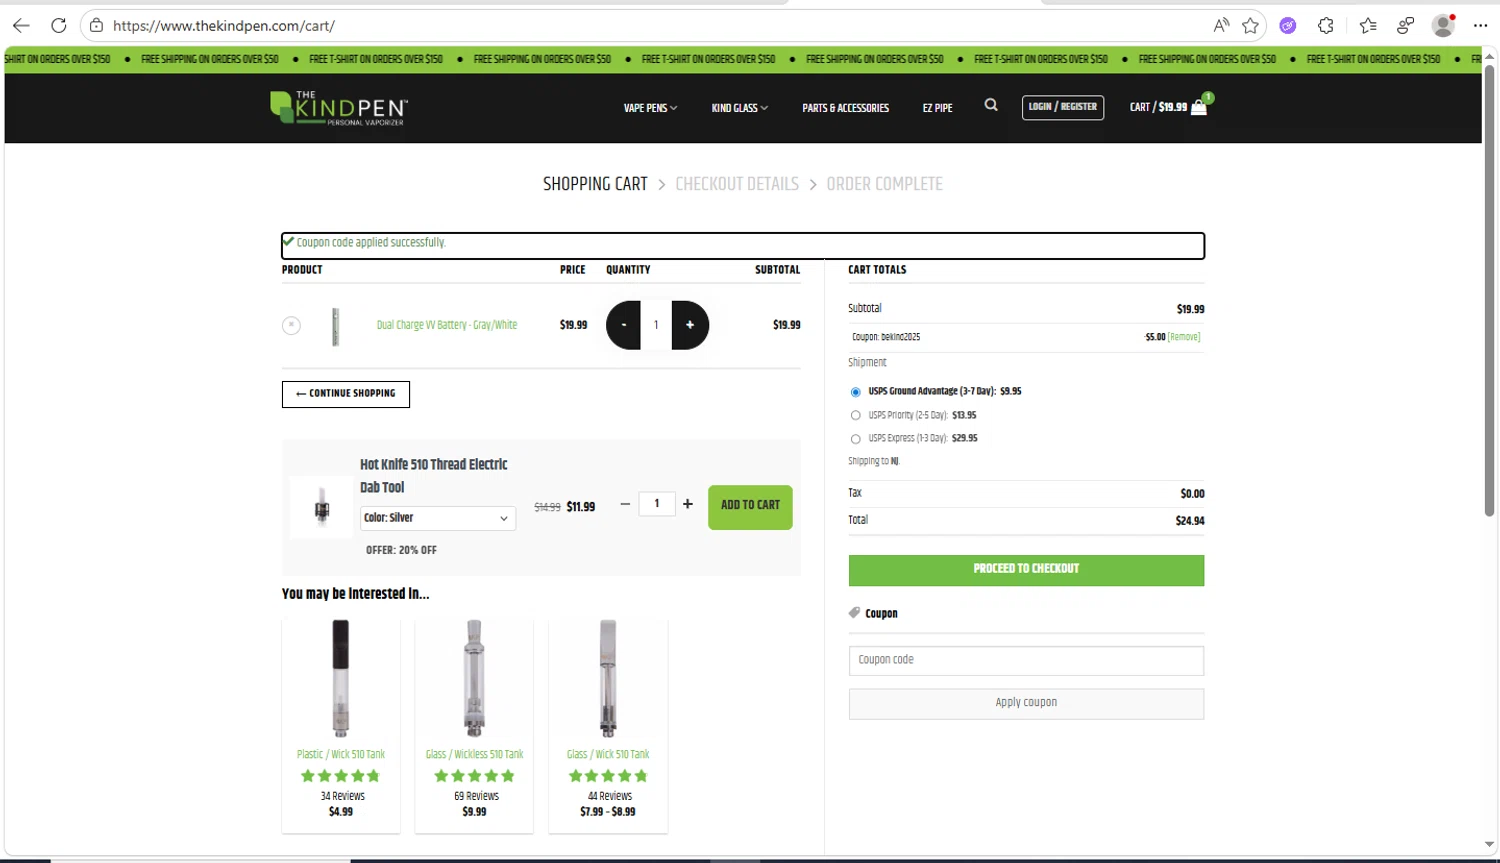Click the cart item quantity field
Image resolution: width=1500 pixels, height=863 pixels.
point(656,325)
